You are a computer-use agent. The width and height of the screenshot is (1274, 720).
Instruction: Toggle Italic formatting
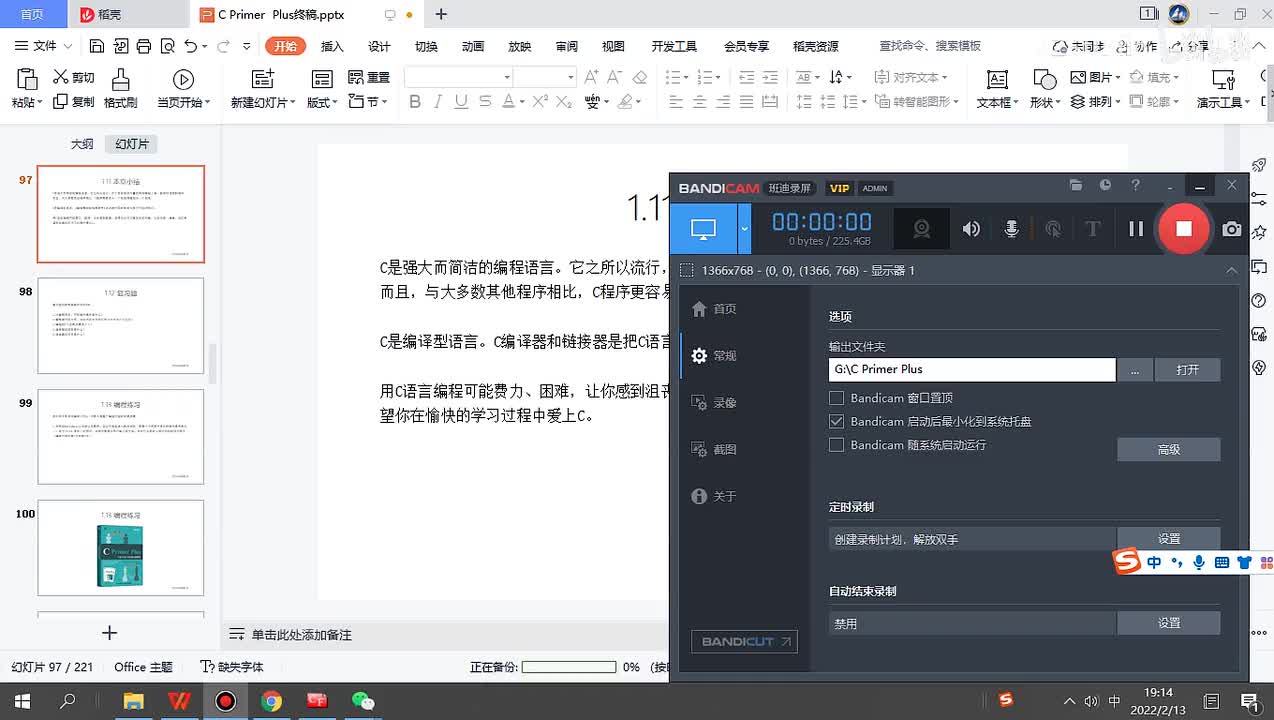coord(438,101)
